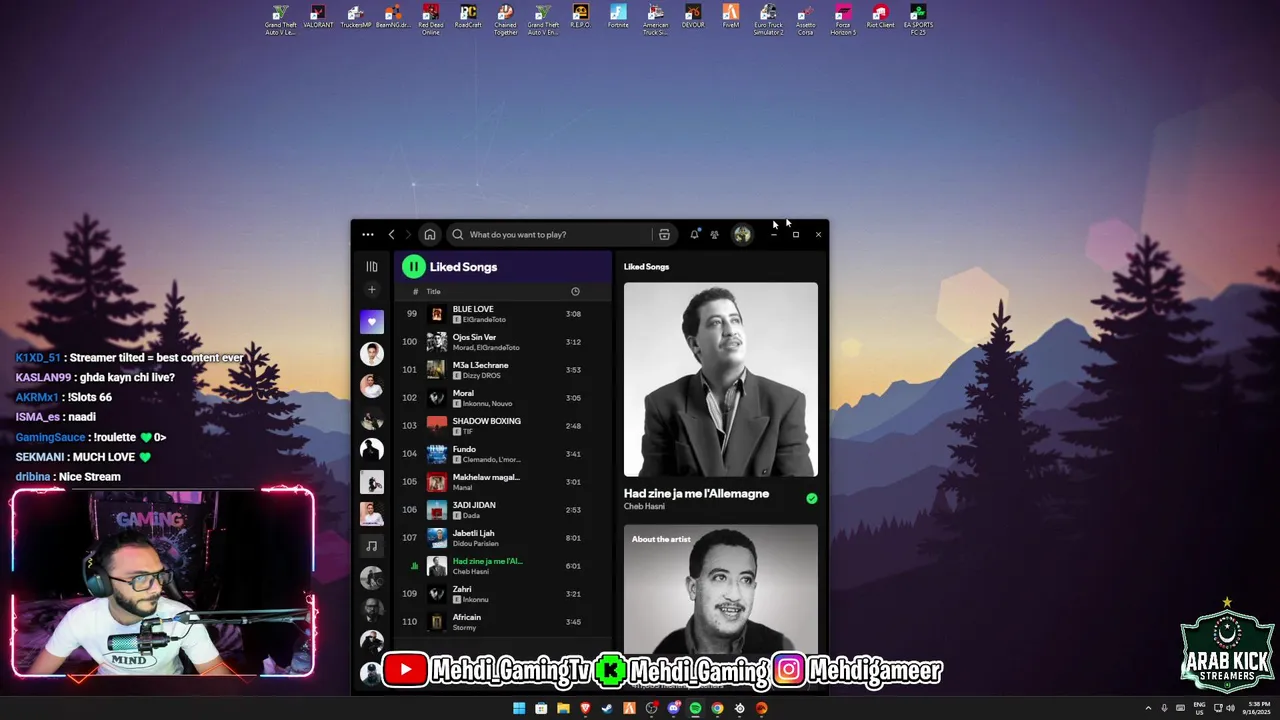Open the EA SPORTS FC 25 desktop icon
1280x720 pixels.
pos(918,20)
